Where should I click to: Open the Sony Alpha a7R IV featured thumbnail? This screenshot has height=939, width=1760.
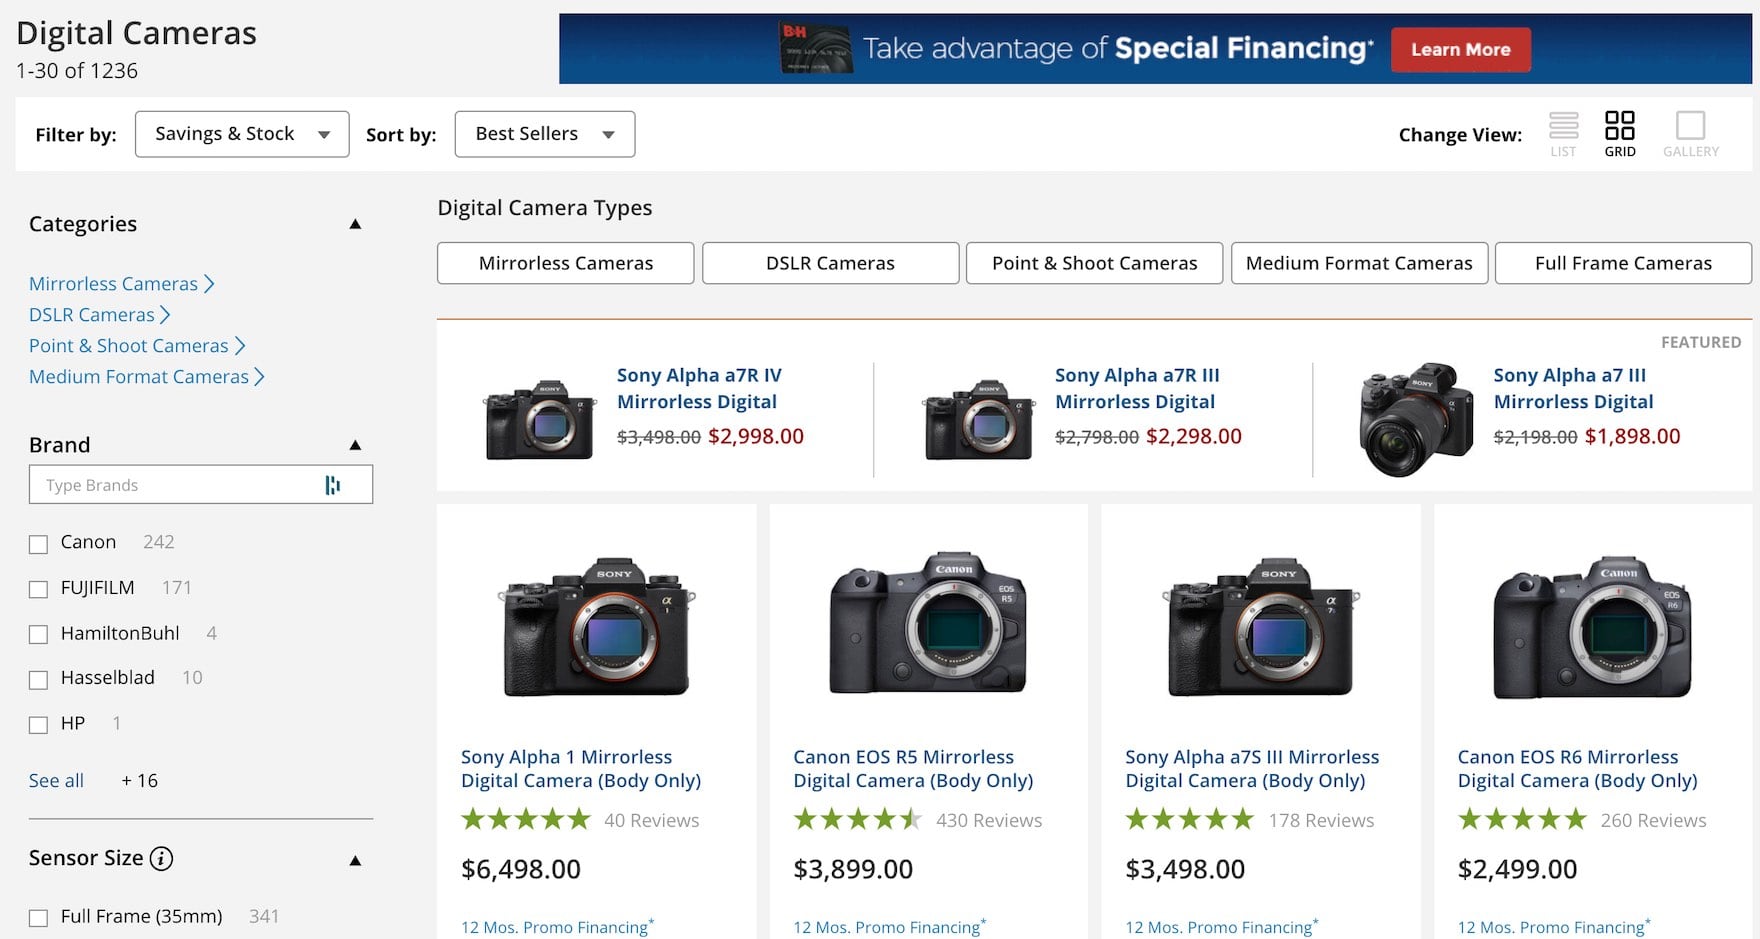pyautogui.click(x=540, y=420)
